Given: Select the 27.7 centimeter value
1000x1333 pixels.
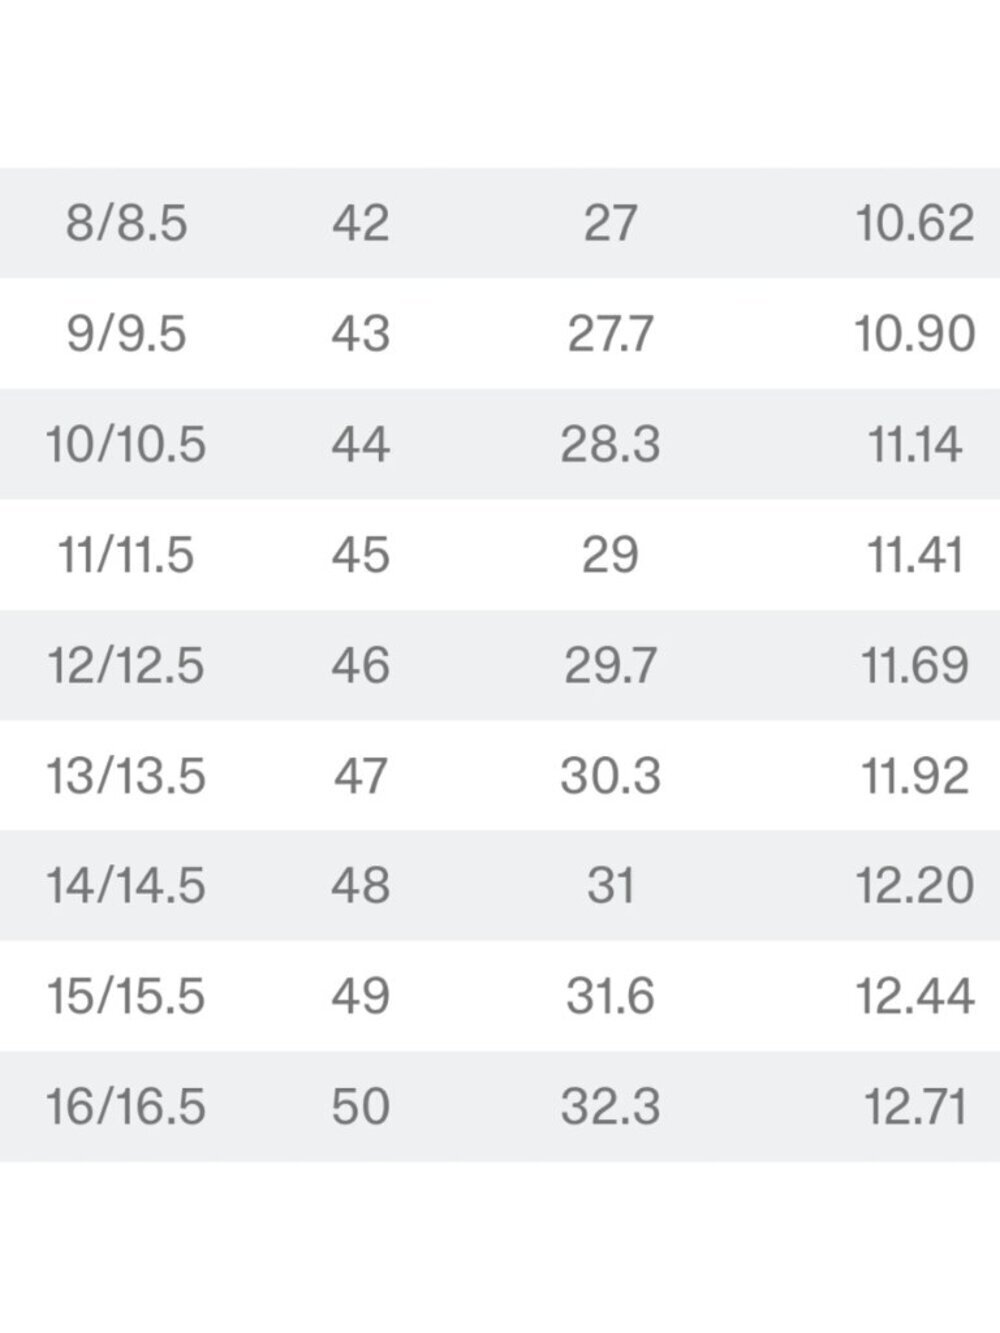Looking at the screenshot, I should 610,333.
